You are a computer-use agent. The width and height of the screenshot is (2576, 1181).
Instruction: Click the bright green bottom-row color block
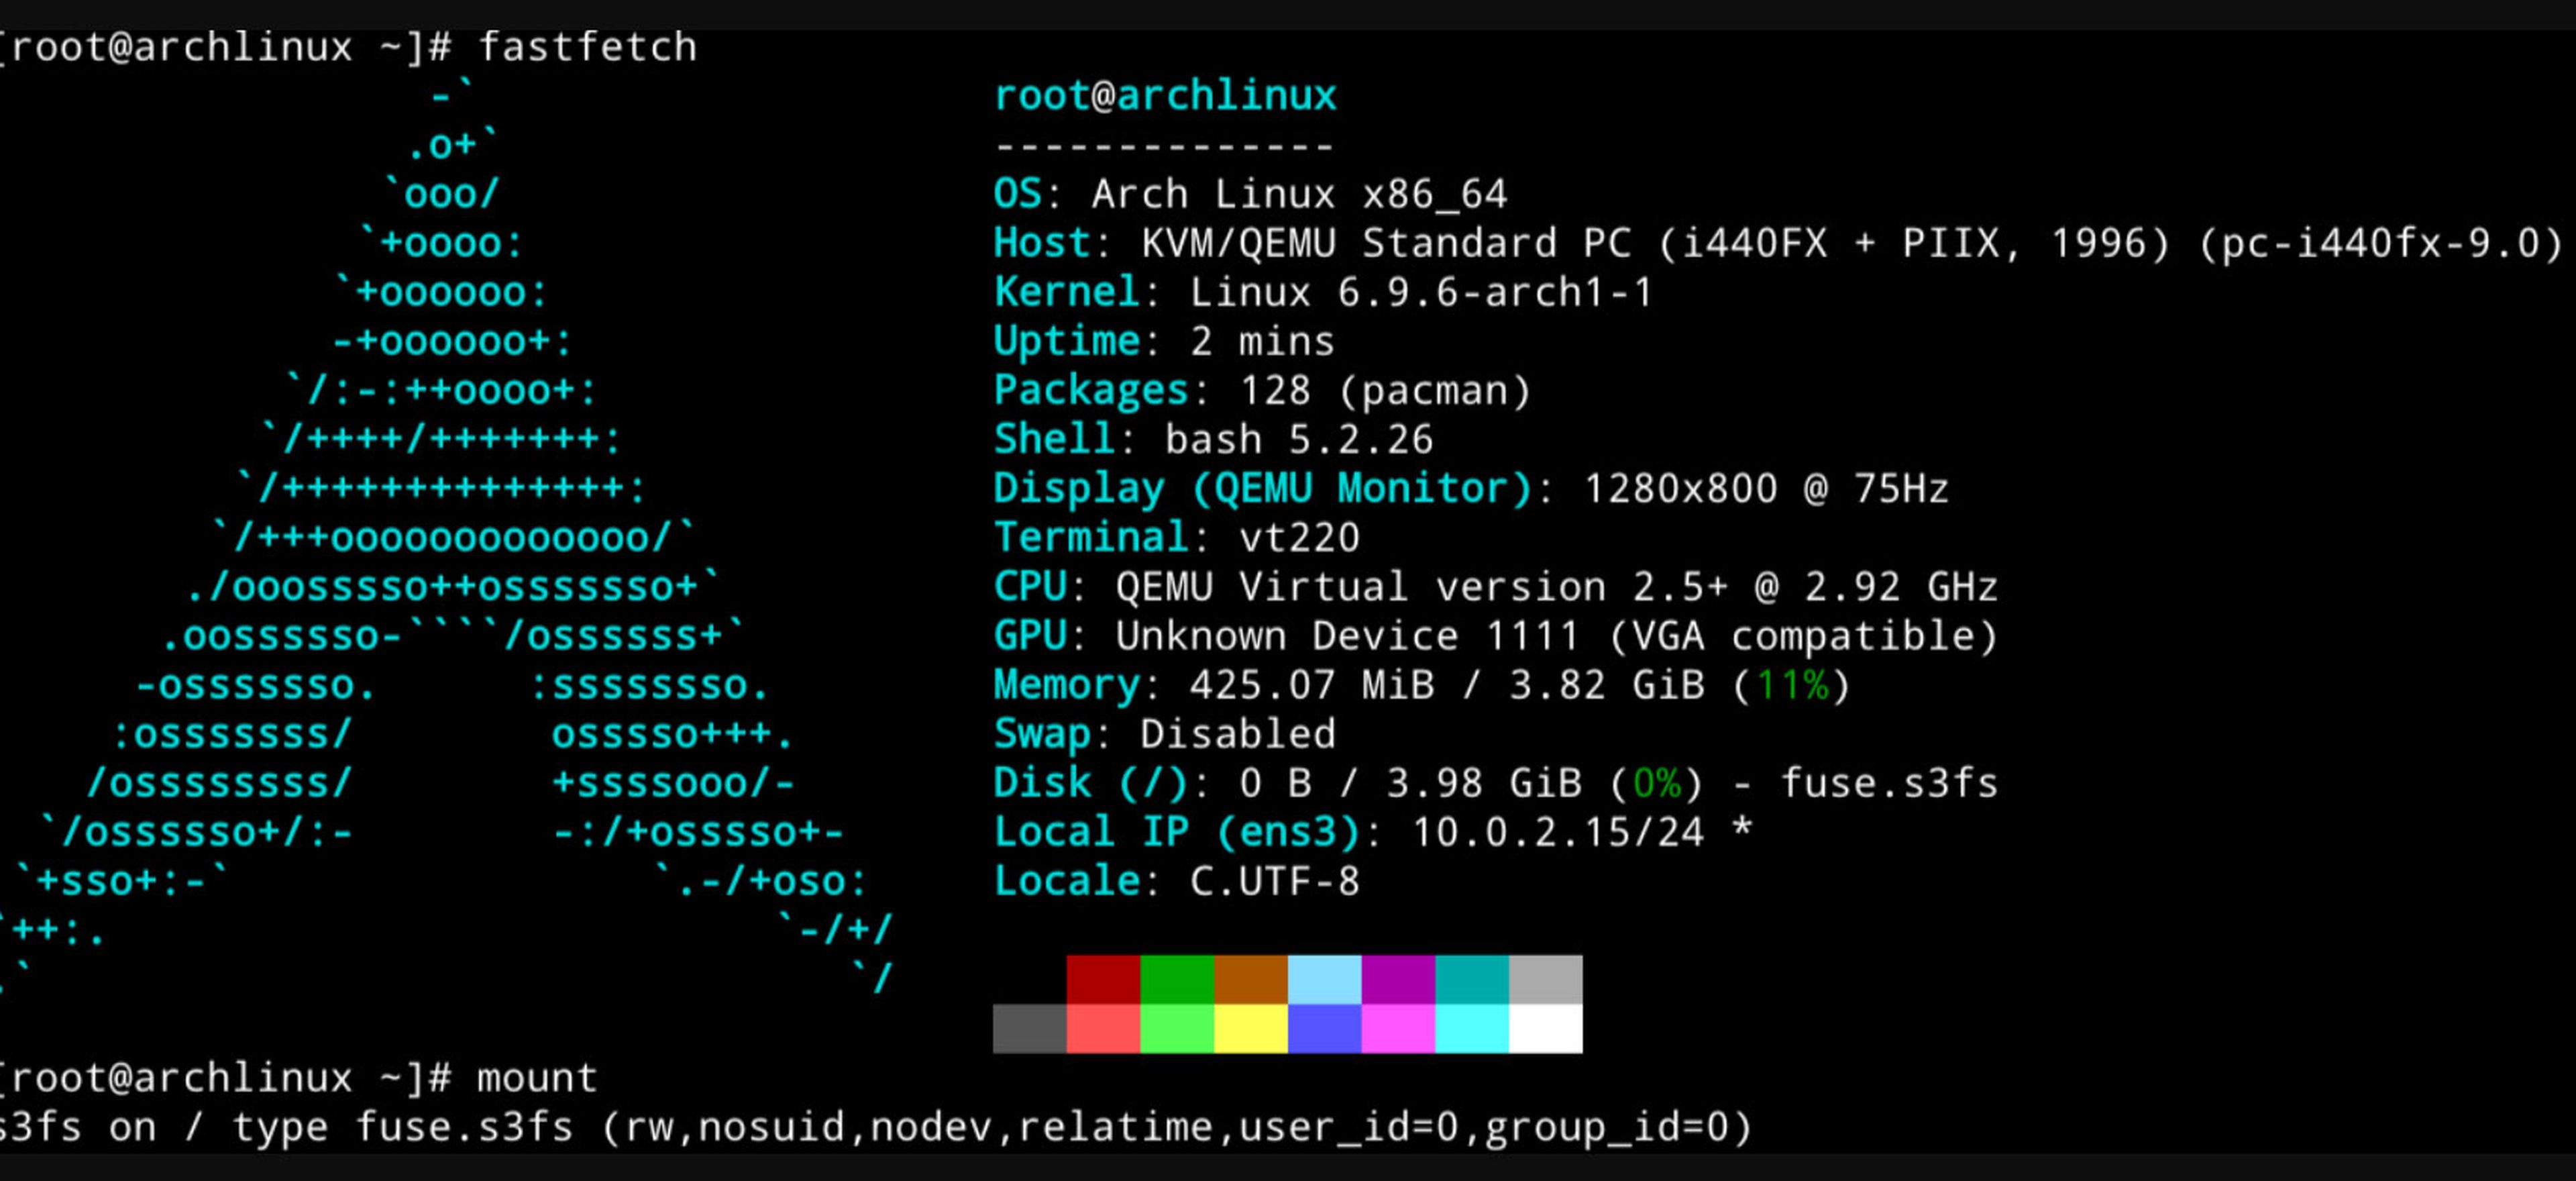[1177, 1029]
